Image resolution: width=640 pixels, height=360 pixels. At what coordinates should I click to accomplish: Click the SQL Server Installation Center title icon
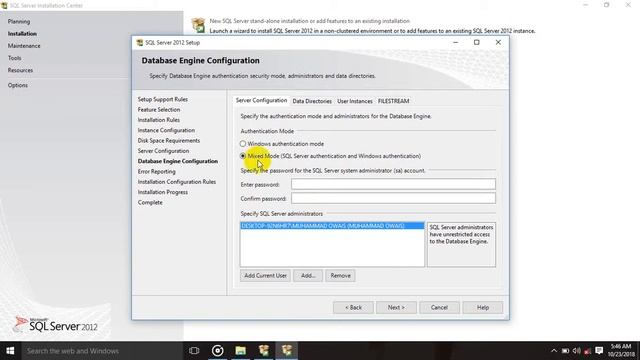pyautogui.click(x=4, y=5)
